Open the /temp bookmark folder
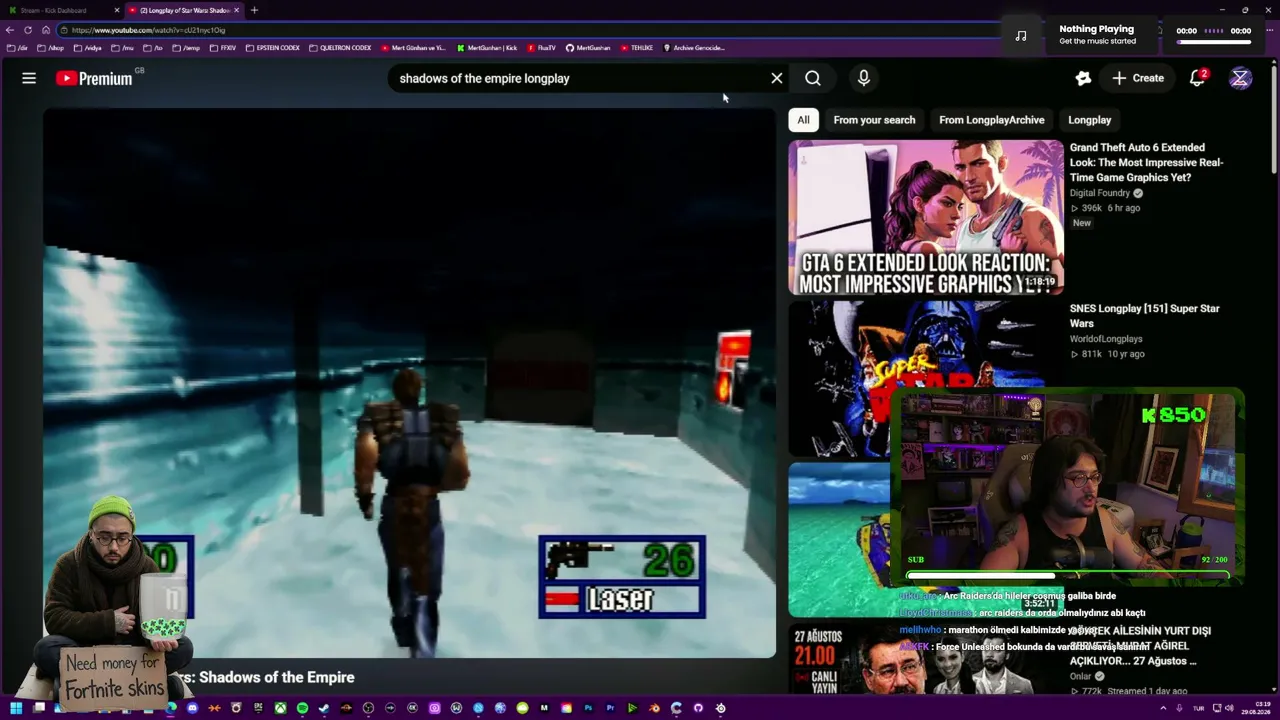 (186, 48)
